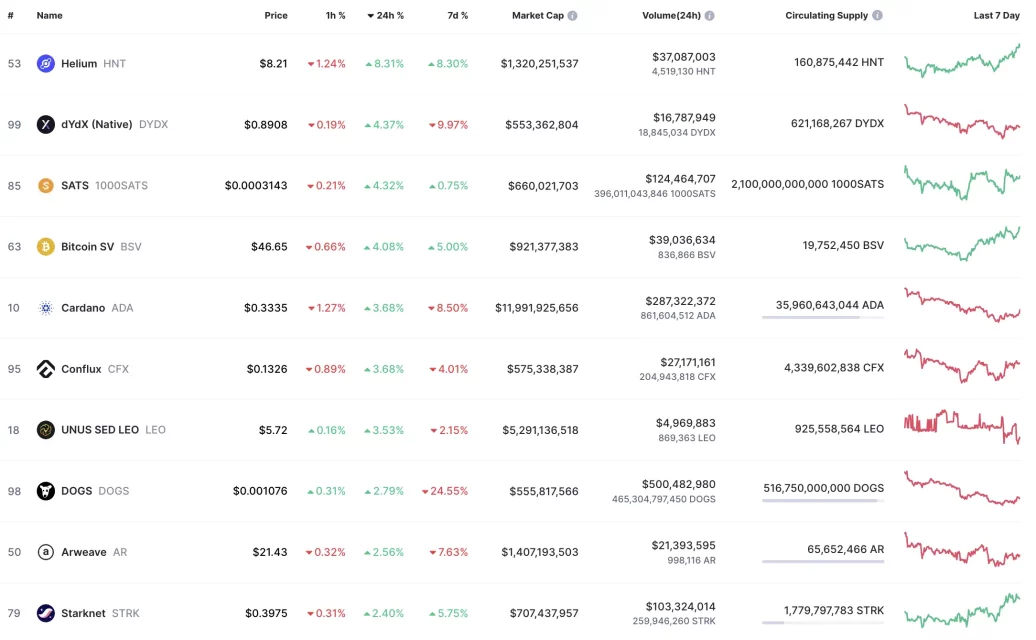Select the Cardano ADA coin icon
Image resolution: width=1036 pixels, height=640 pixels.
tap(44, 308)
